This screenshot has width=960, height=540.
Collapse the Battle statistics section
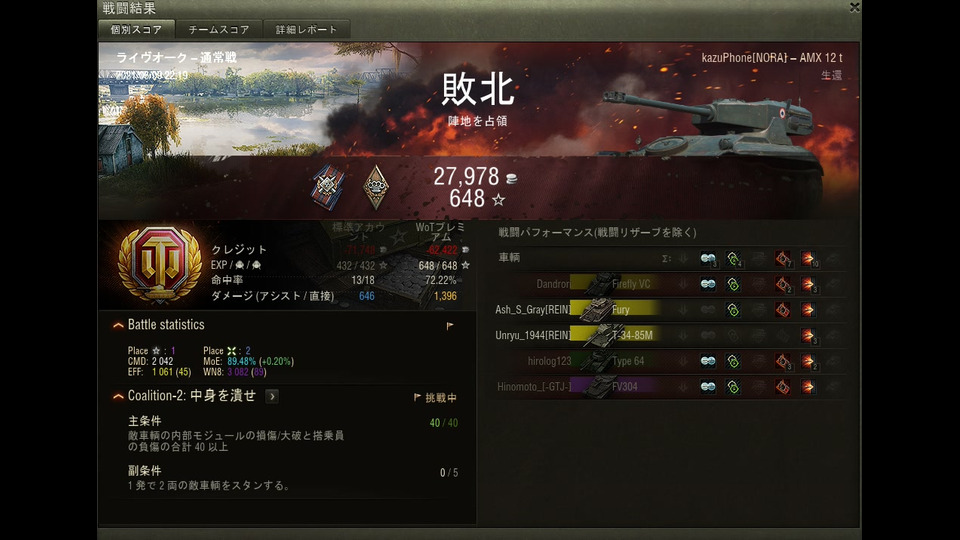point(118,325)
